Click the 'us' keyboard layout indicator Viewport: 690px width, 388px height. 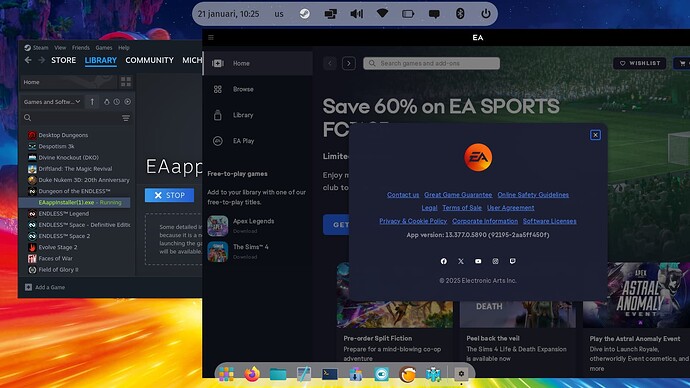(279, 14)
